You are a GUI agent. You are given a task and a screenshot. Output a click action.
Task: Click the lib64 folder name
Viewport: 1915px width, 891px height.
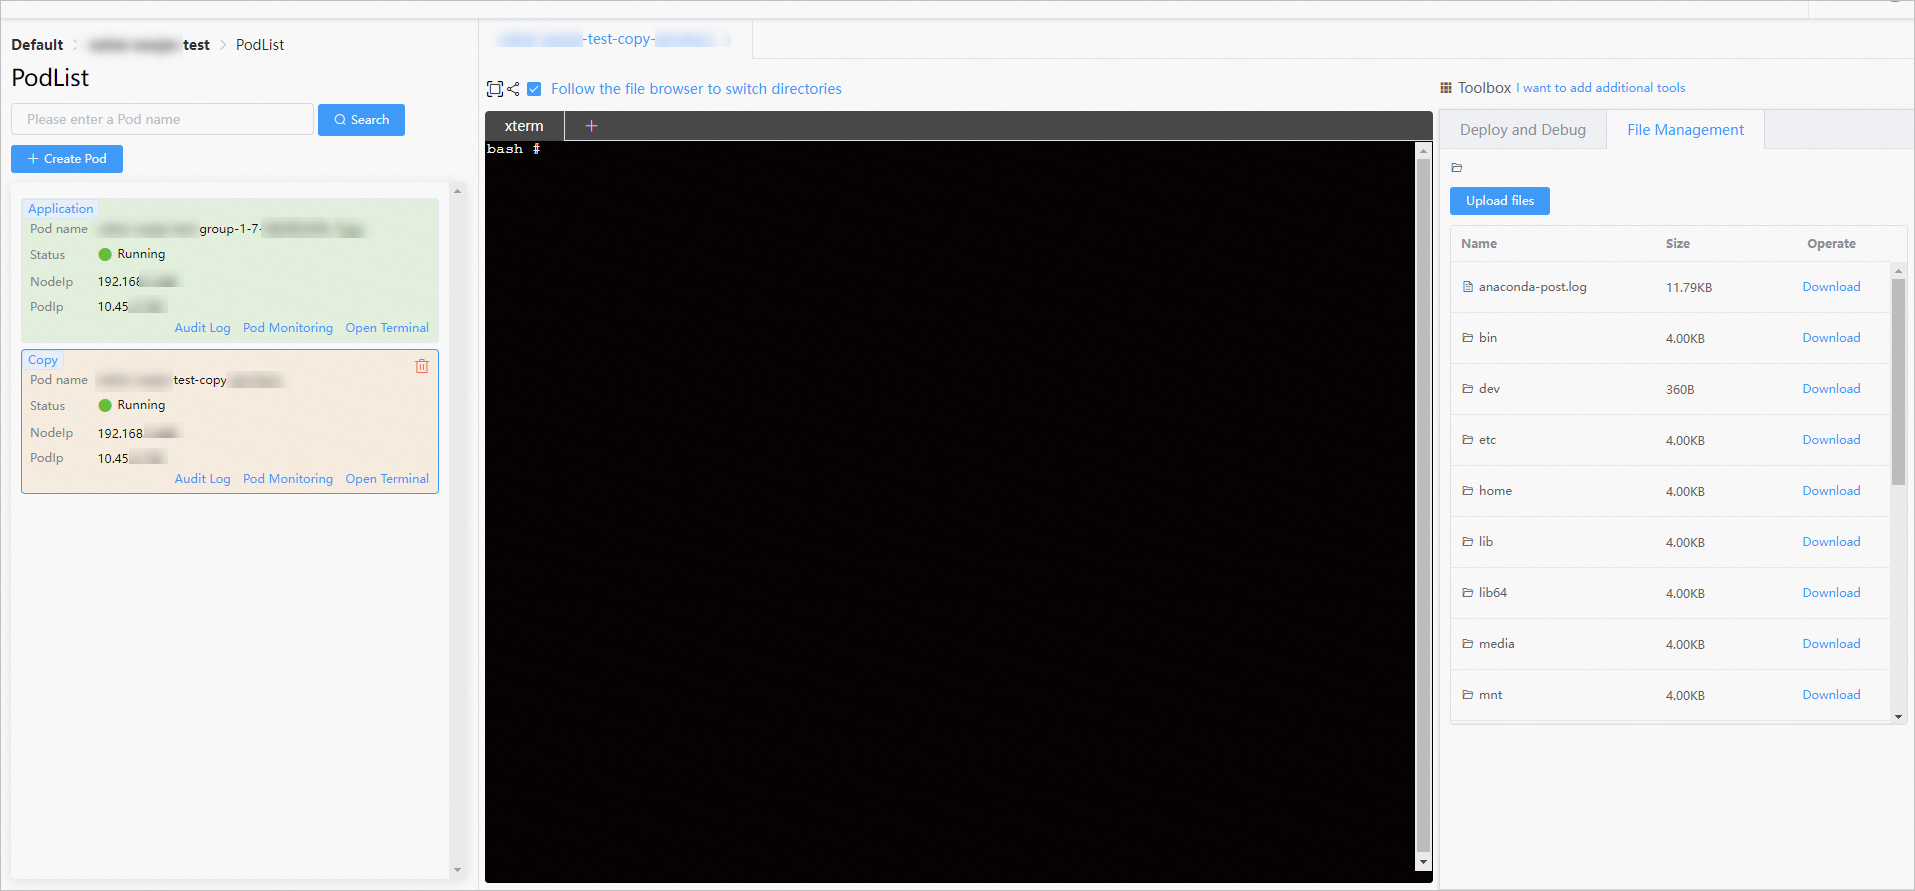click(x=1493, y=593)
